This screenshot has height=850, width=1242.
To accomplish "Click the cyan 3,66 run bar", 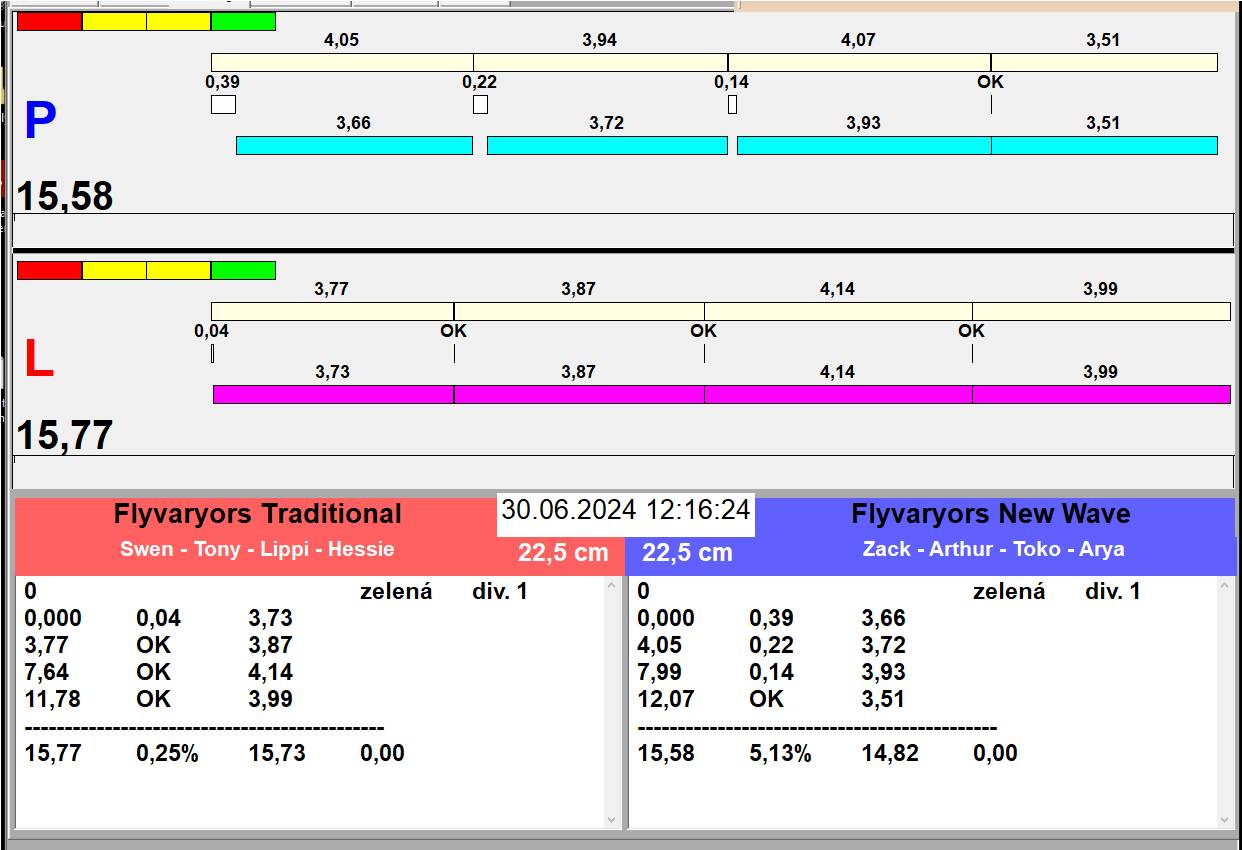I will point(354,145).
